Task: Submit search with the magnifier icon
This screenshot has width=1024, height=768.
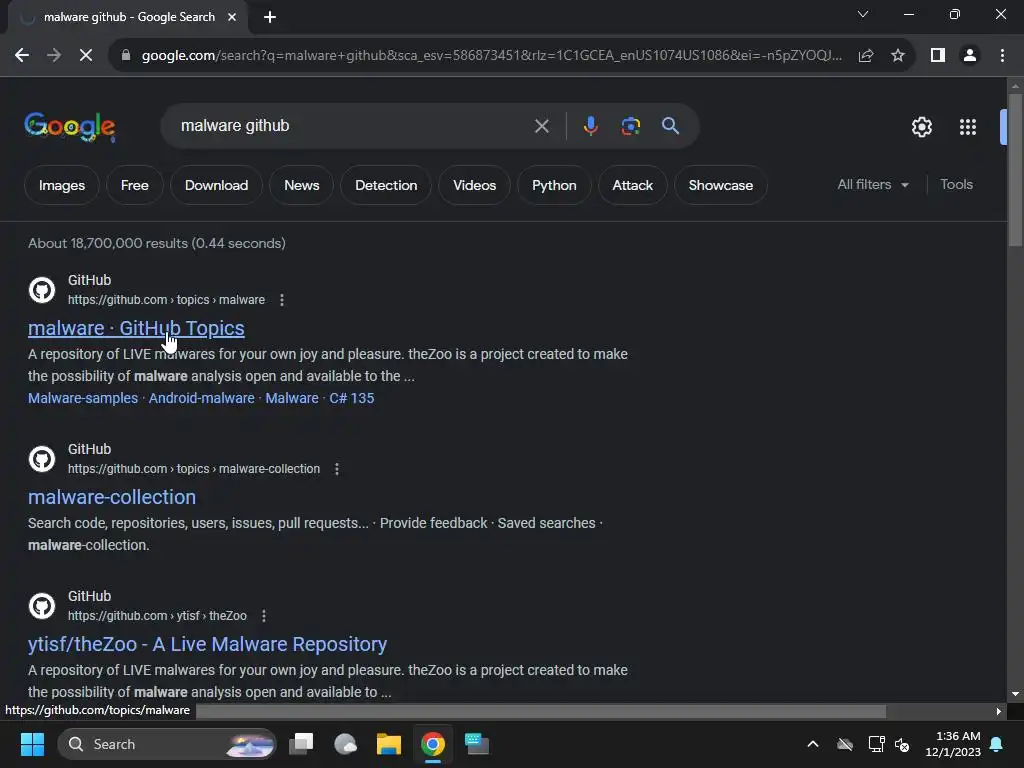Action: point(671,126)
